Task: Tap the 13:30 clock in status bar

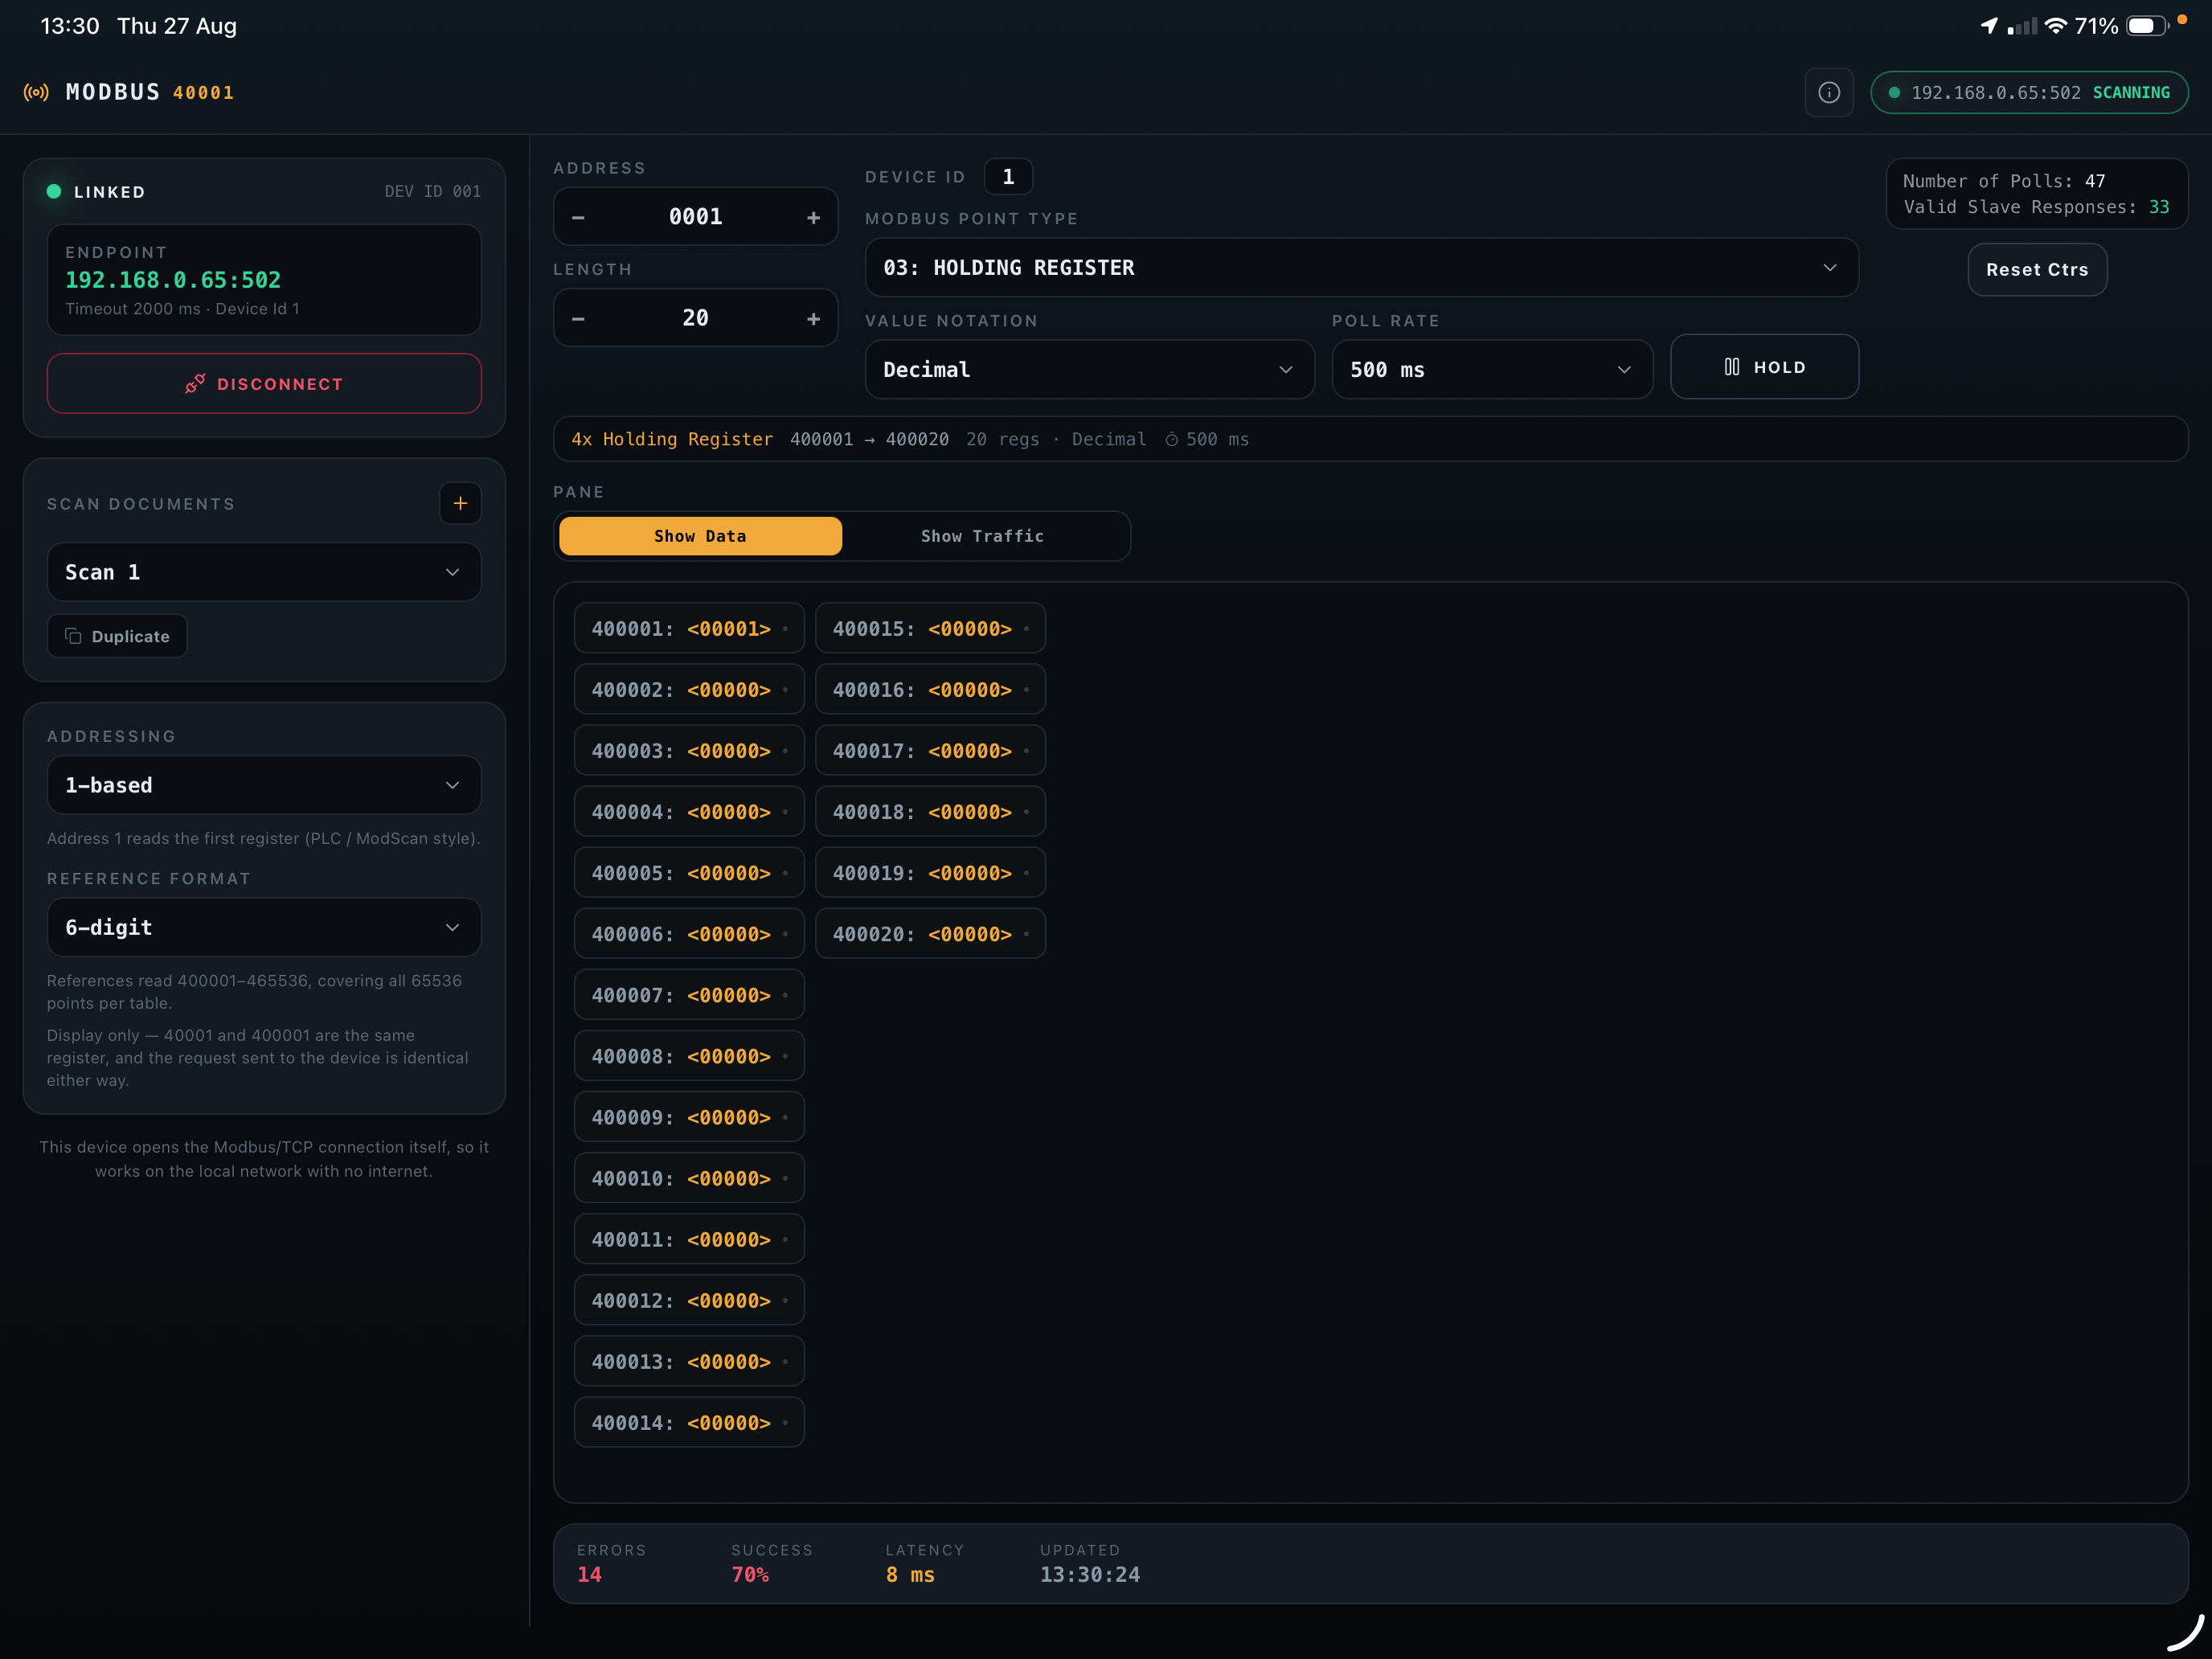Action: [x=70, y=26]
